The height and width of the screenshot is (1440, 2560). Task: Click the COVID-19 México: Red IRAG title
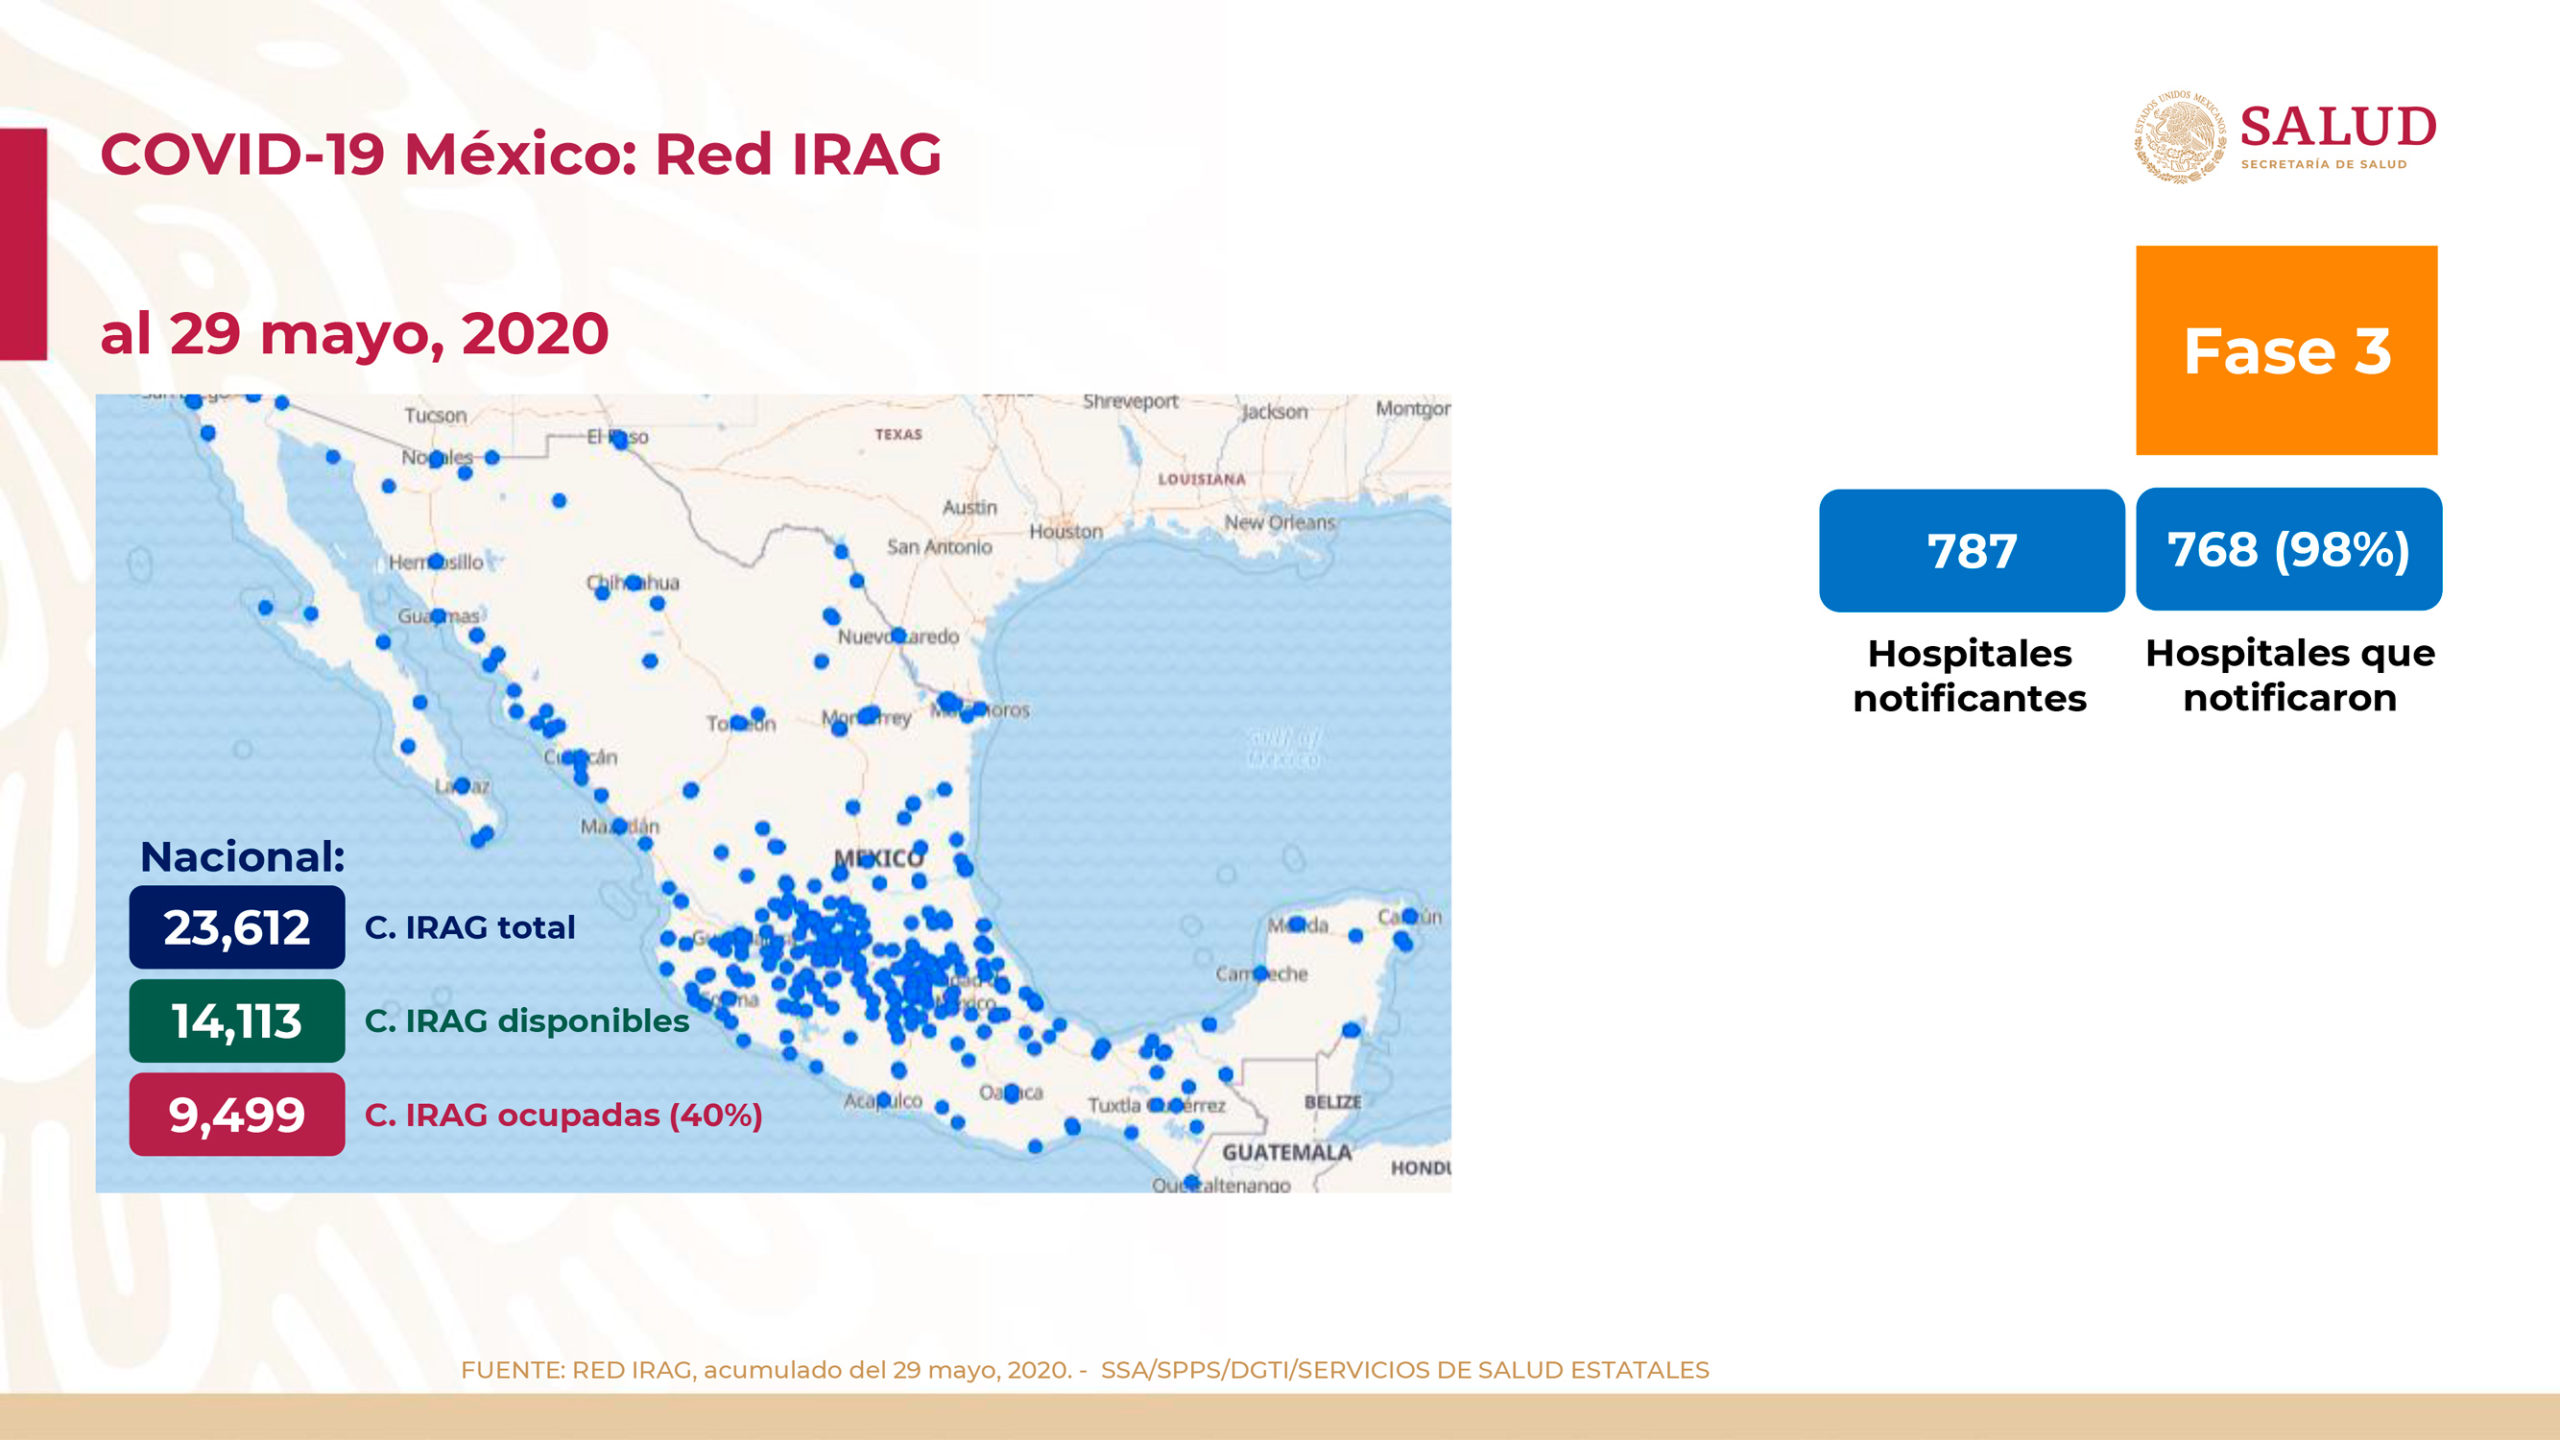[520, 155]
